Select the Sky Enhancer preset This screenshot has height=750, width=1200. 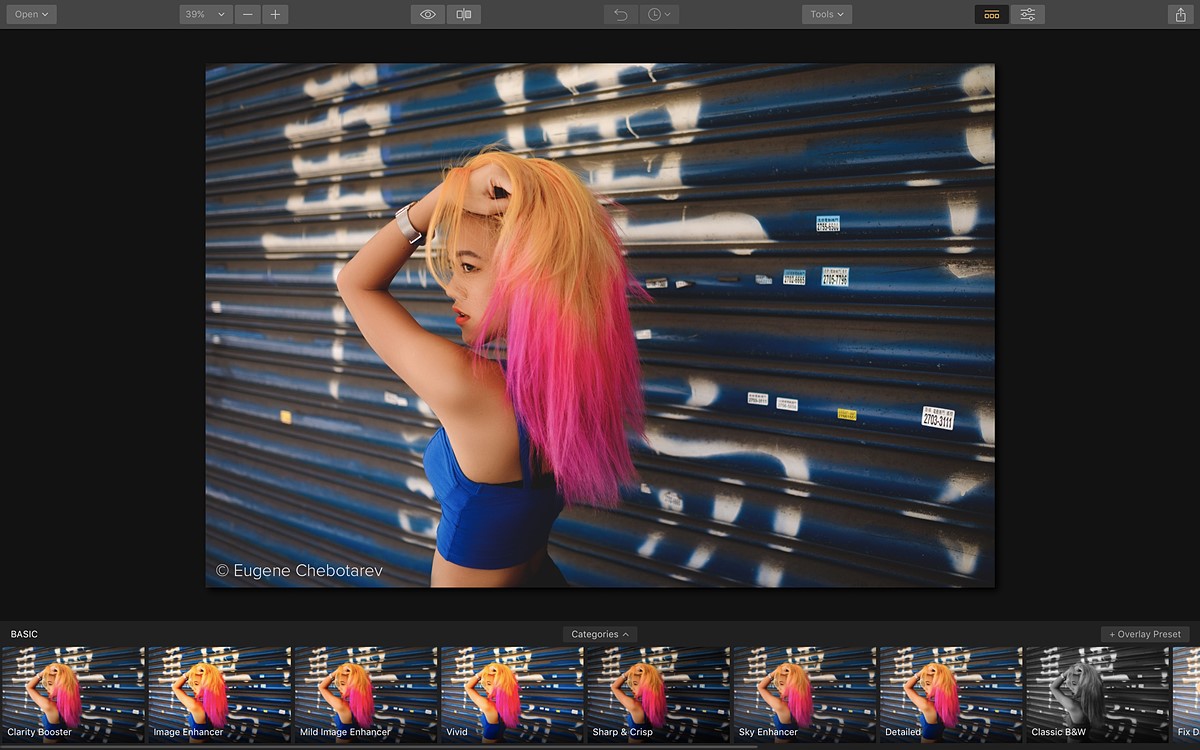coord(804,693)
